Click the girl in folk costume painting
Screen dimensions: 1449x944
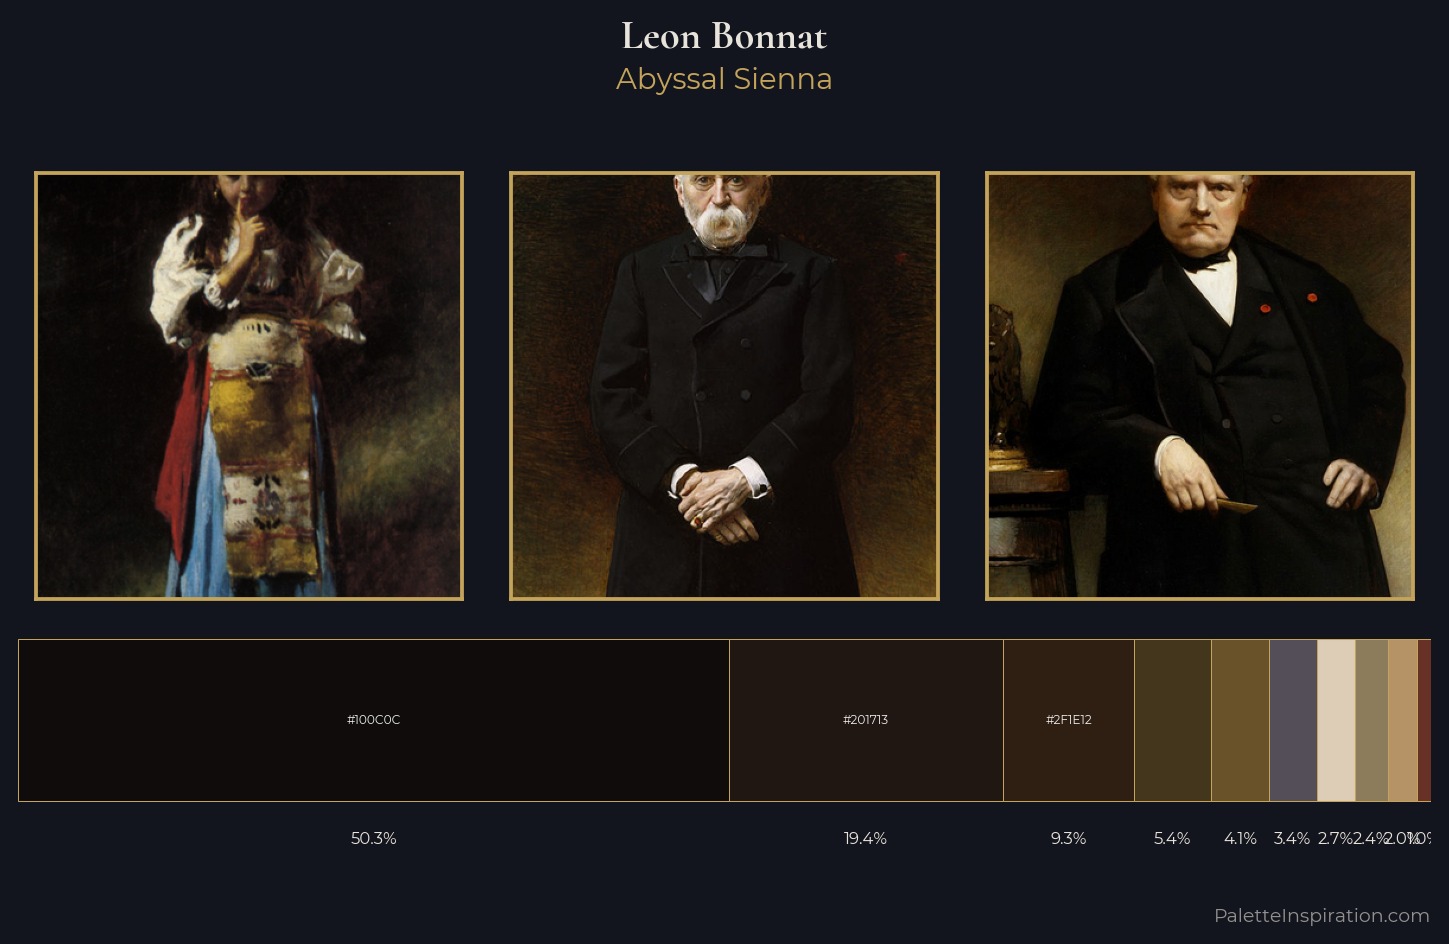pos(249,386)
